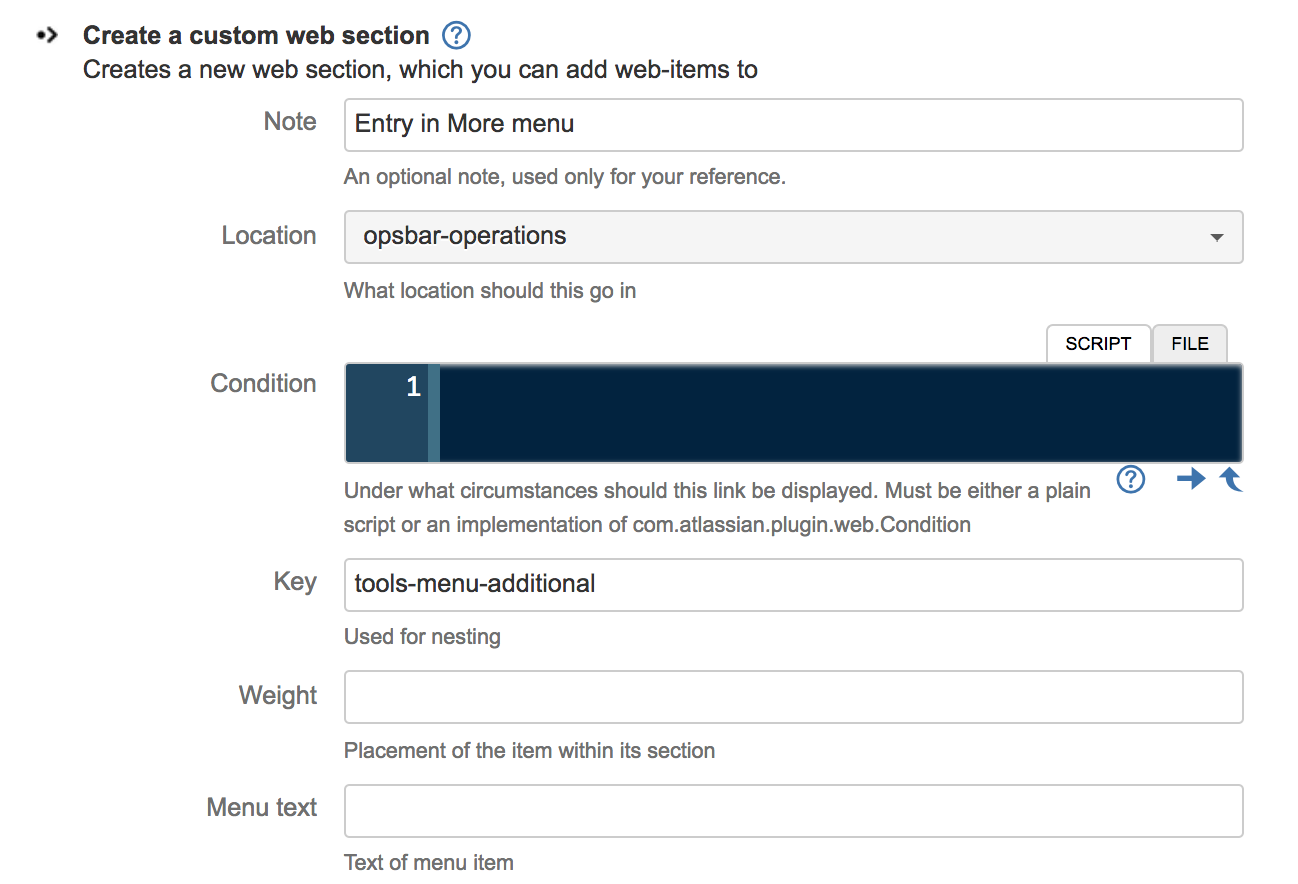The image size is (1298, 884).
Task: Select line number 1 in the editor gutter
Action: [x=413, y=388]
